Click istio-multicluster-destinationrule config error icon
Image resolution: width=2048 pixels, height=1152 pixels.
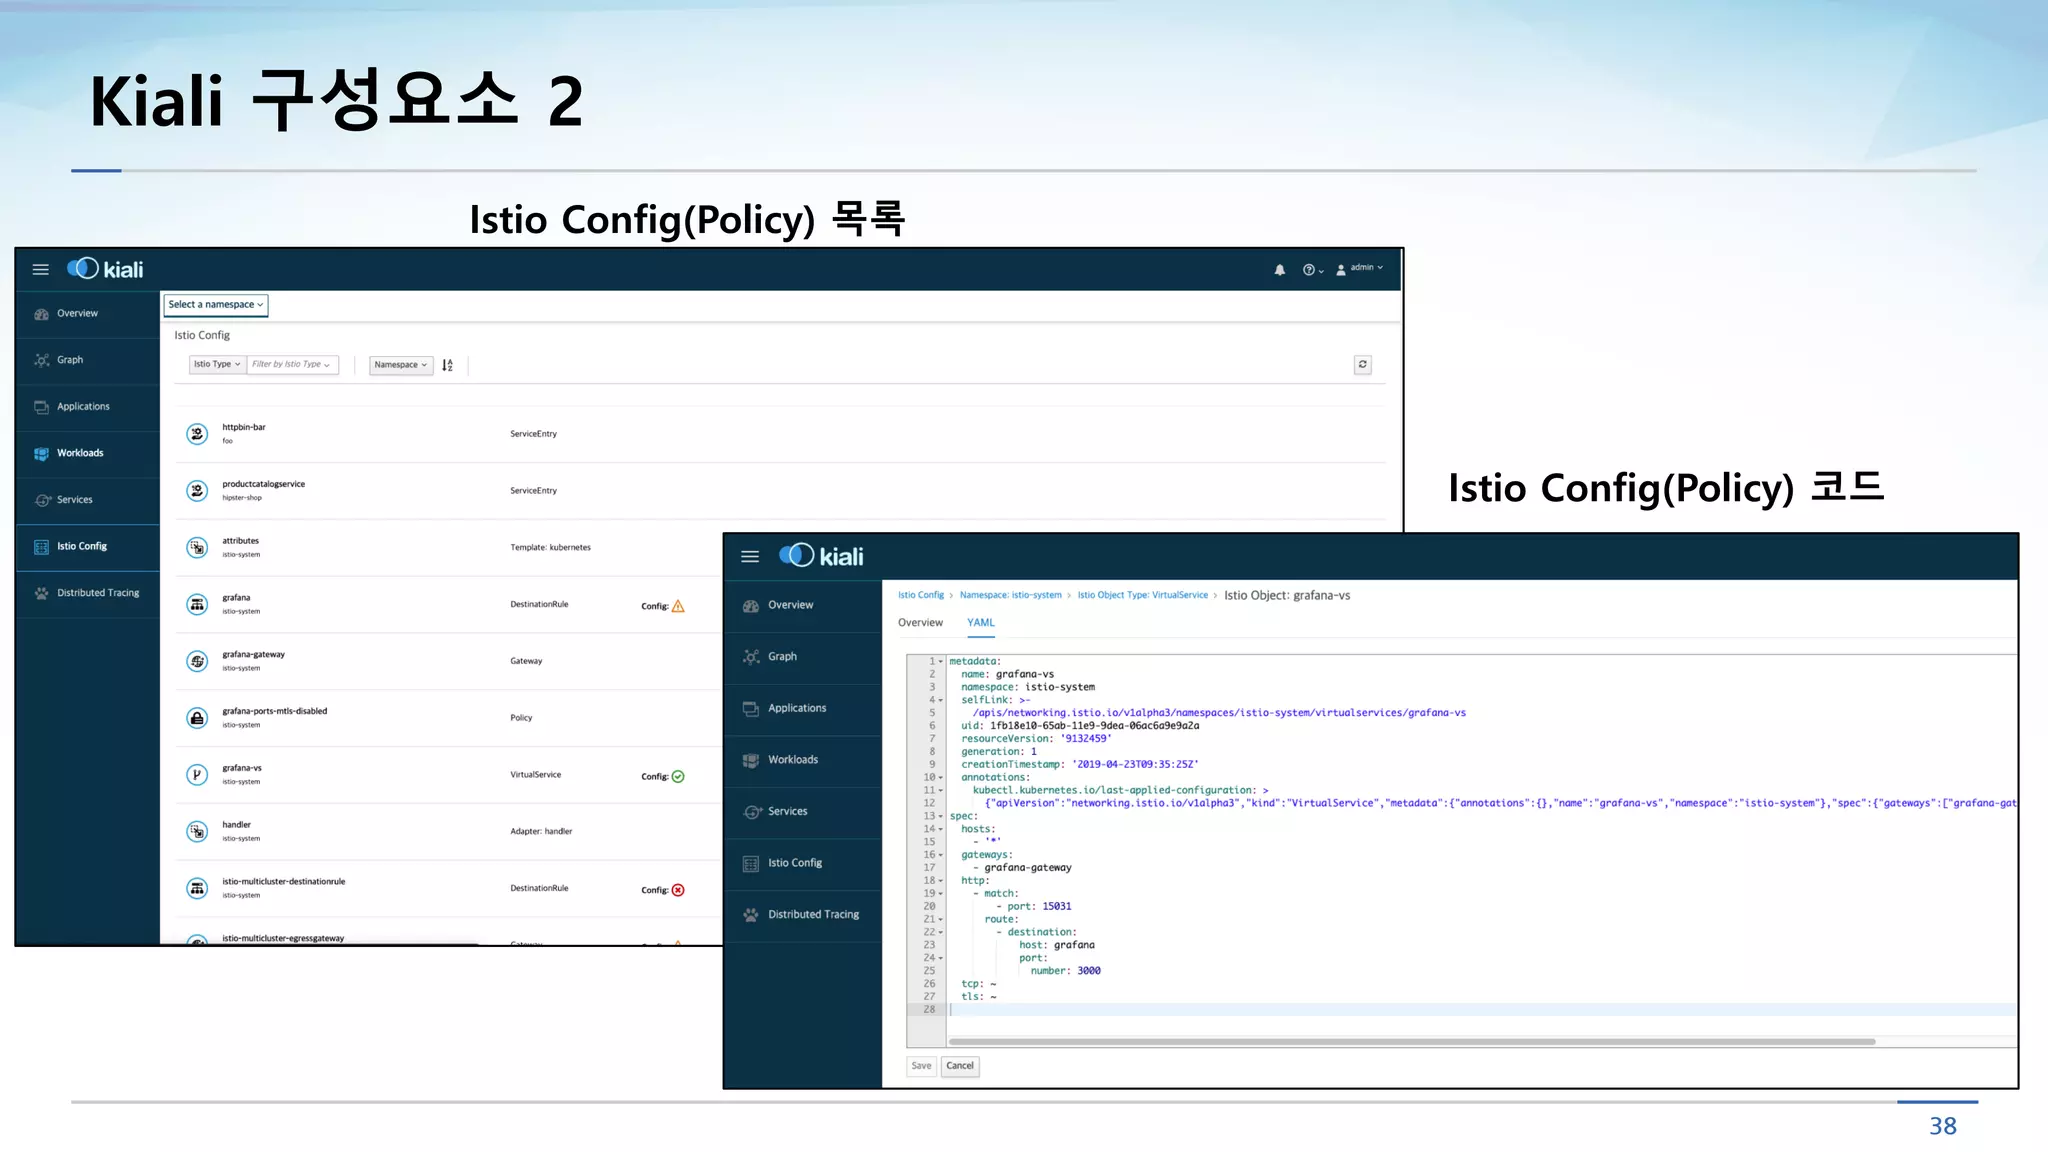pos(678,890)
